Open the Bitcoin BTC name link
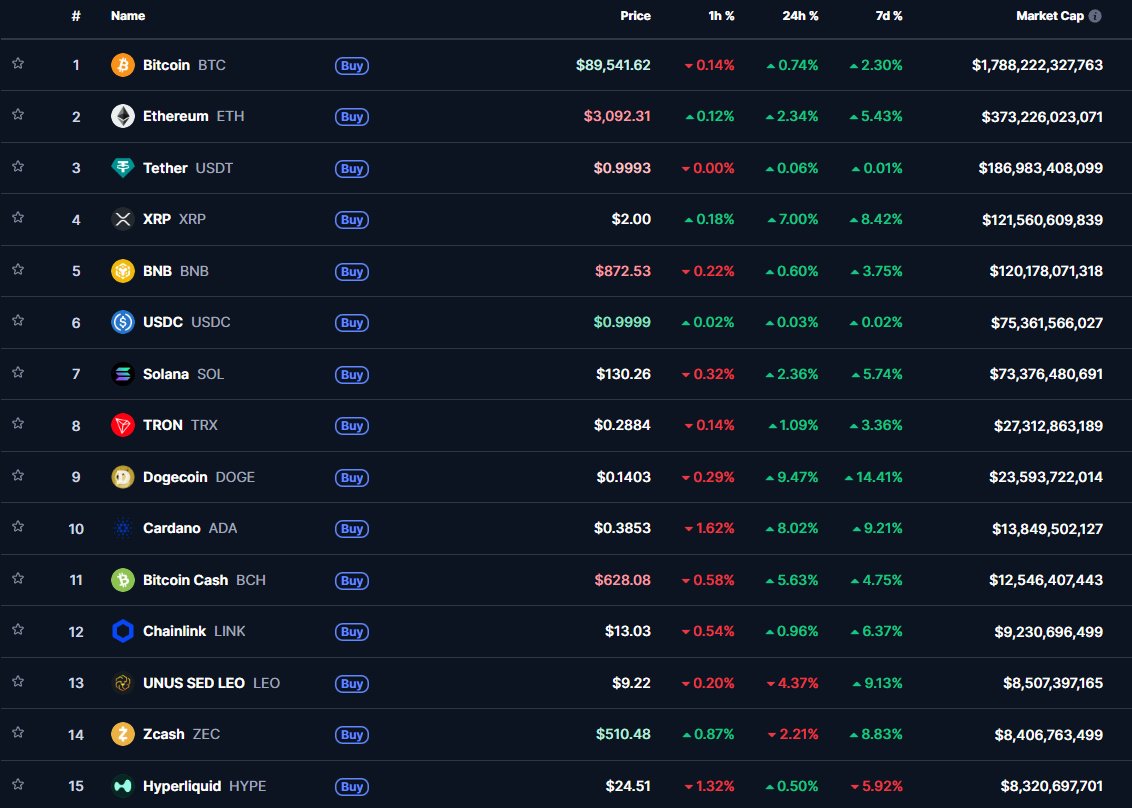Viewport: 1132px width, 808px height. [184, 65]
